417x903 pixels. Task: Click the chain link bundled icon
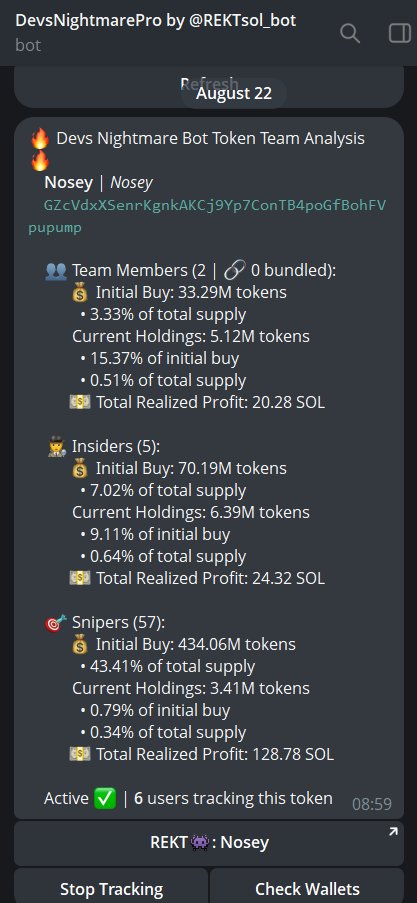pos(236,270)
